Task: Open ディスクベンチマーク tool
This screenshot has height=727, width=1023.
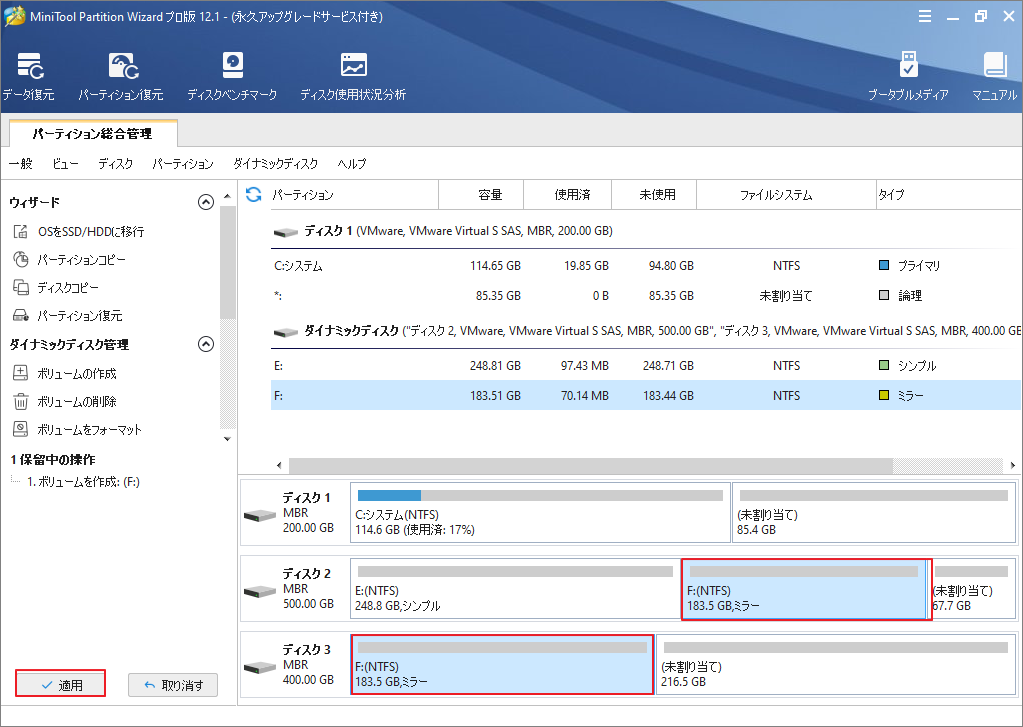Action: click(232, 76)
